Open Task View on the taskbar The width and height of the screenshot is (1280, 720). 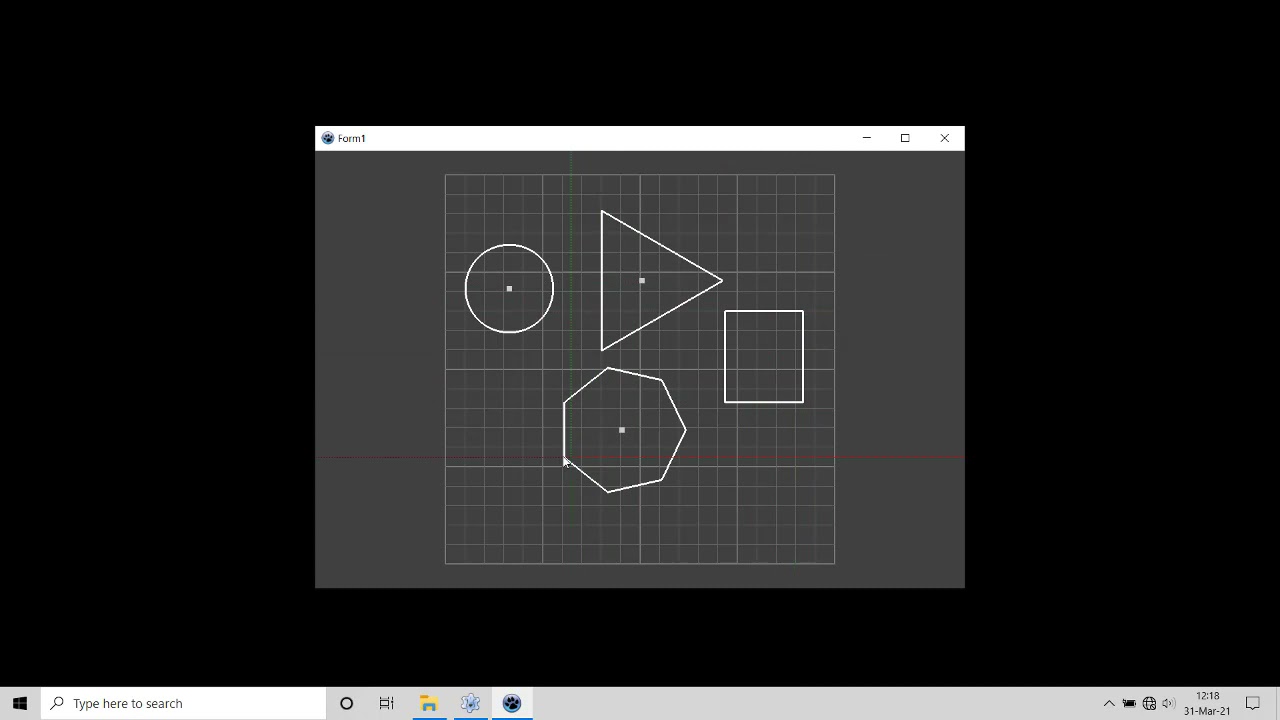(x=386, y=703)
